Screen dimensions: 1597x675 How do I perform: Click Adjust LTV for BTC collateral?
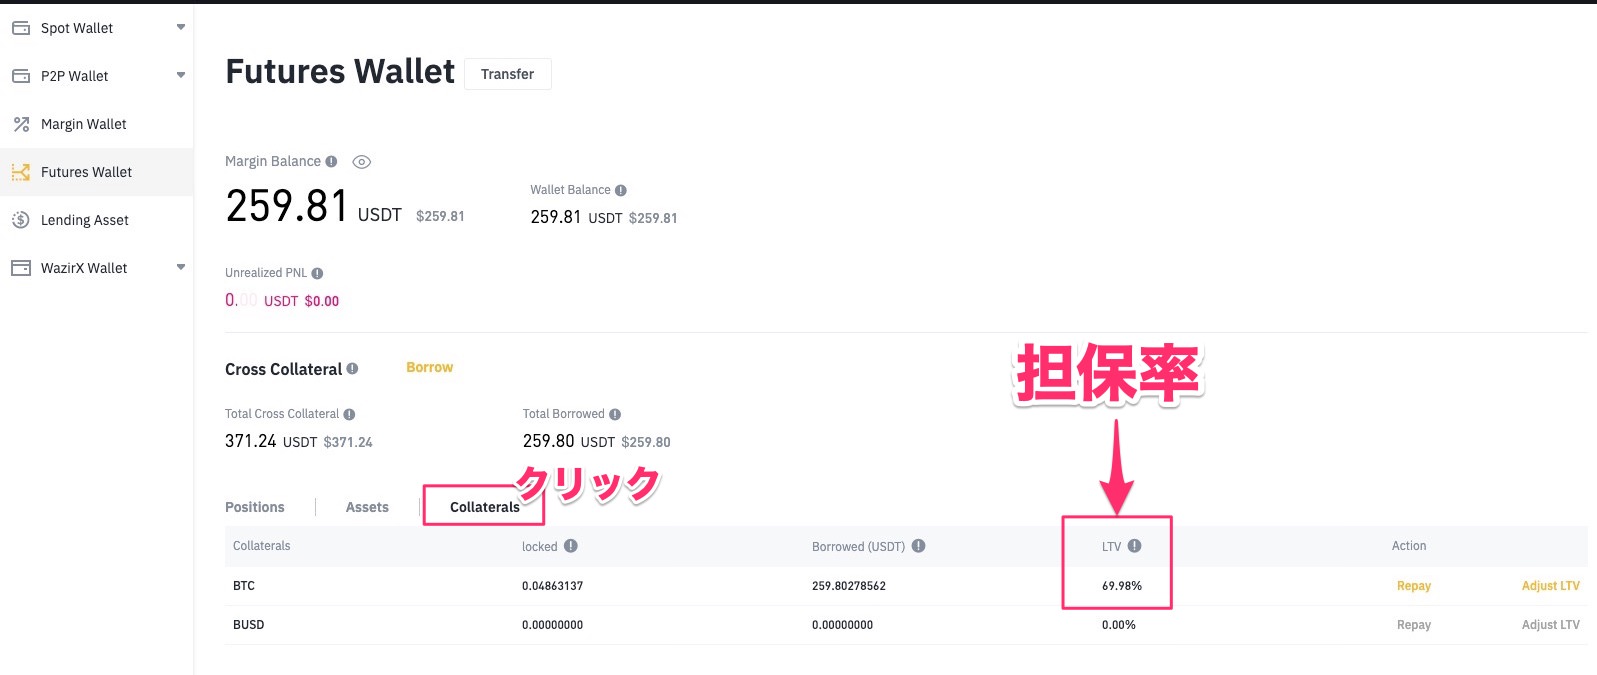[1550, 586]
